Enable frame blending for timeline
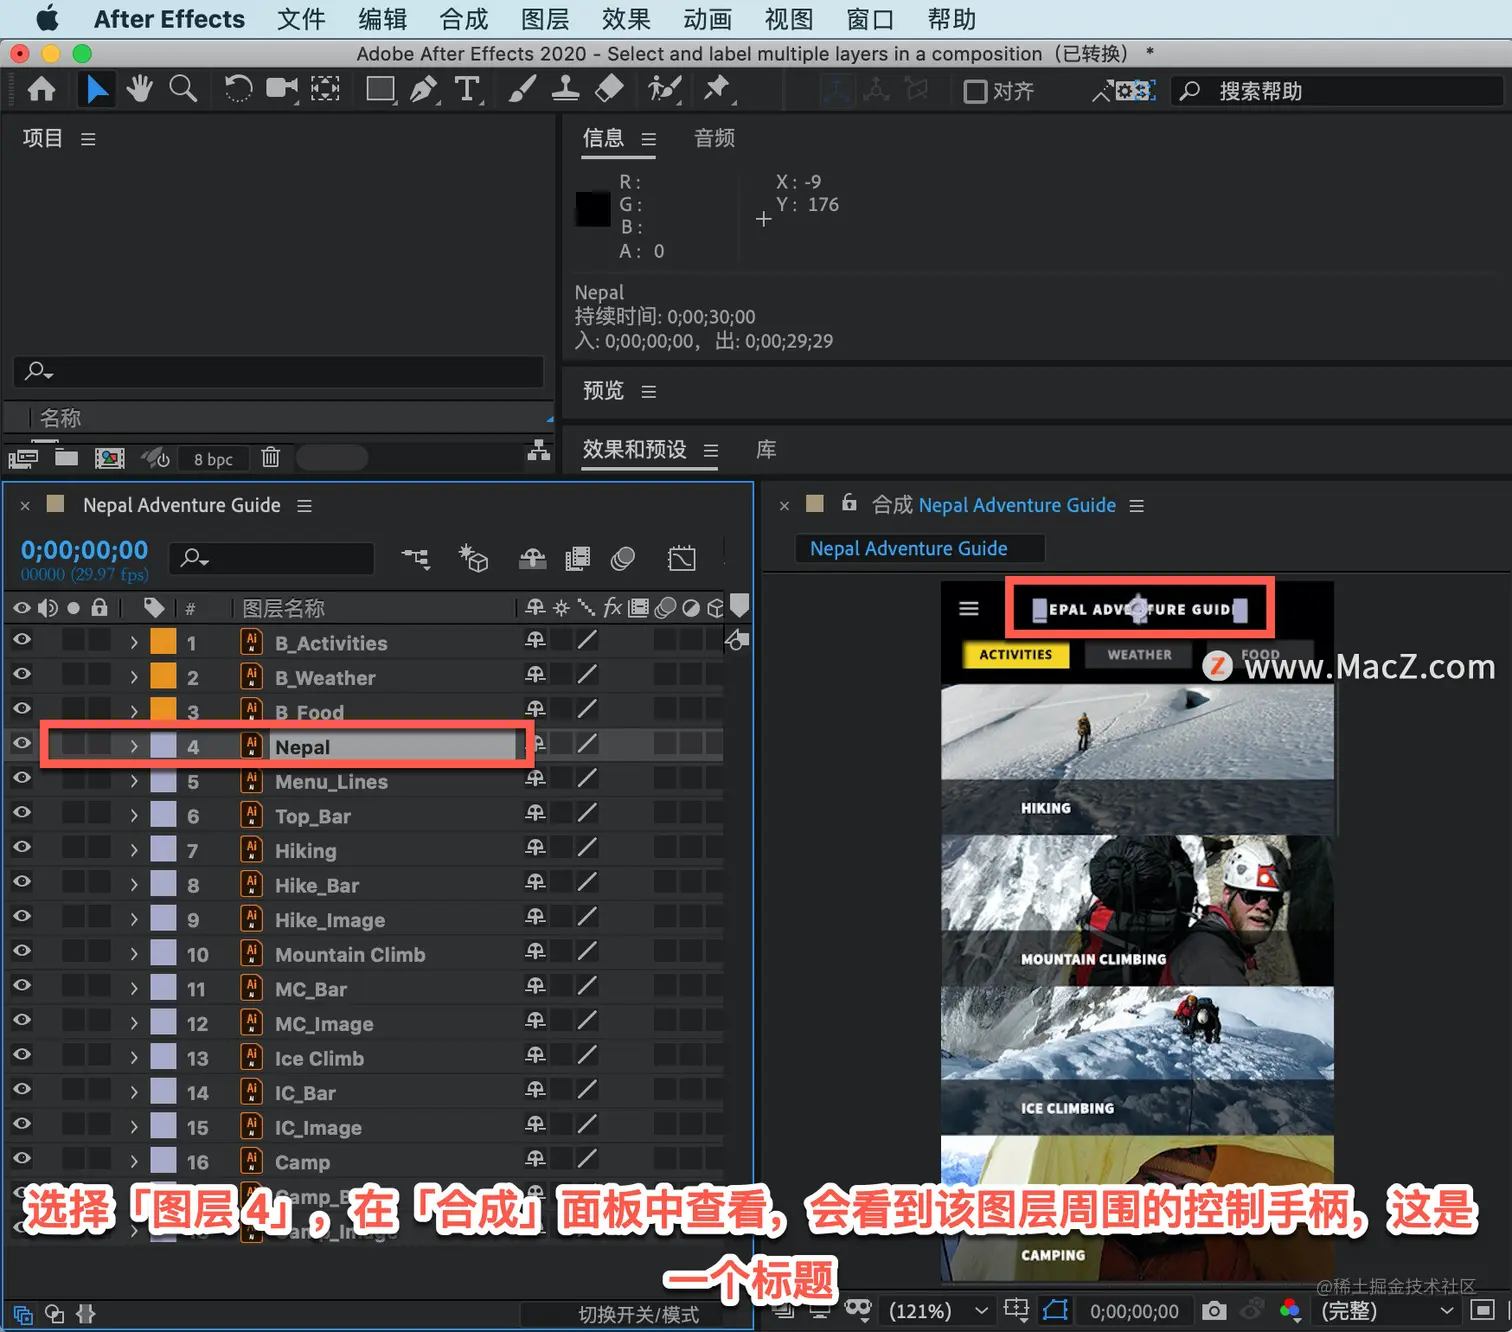Viewport: 1512px width, 1332px height. coord(577,558)
